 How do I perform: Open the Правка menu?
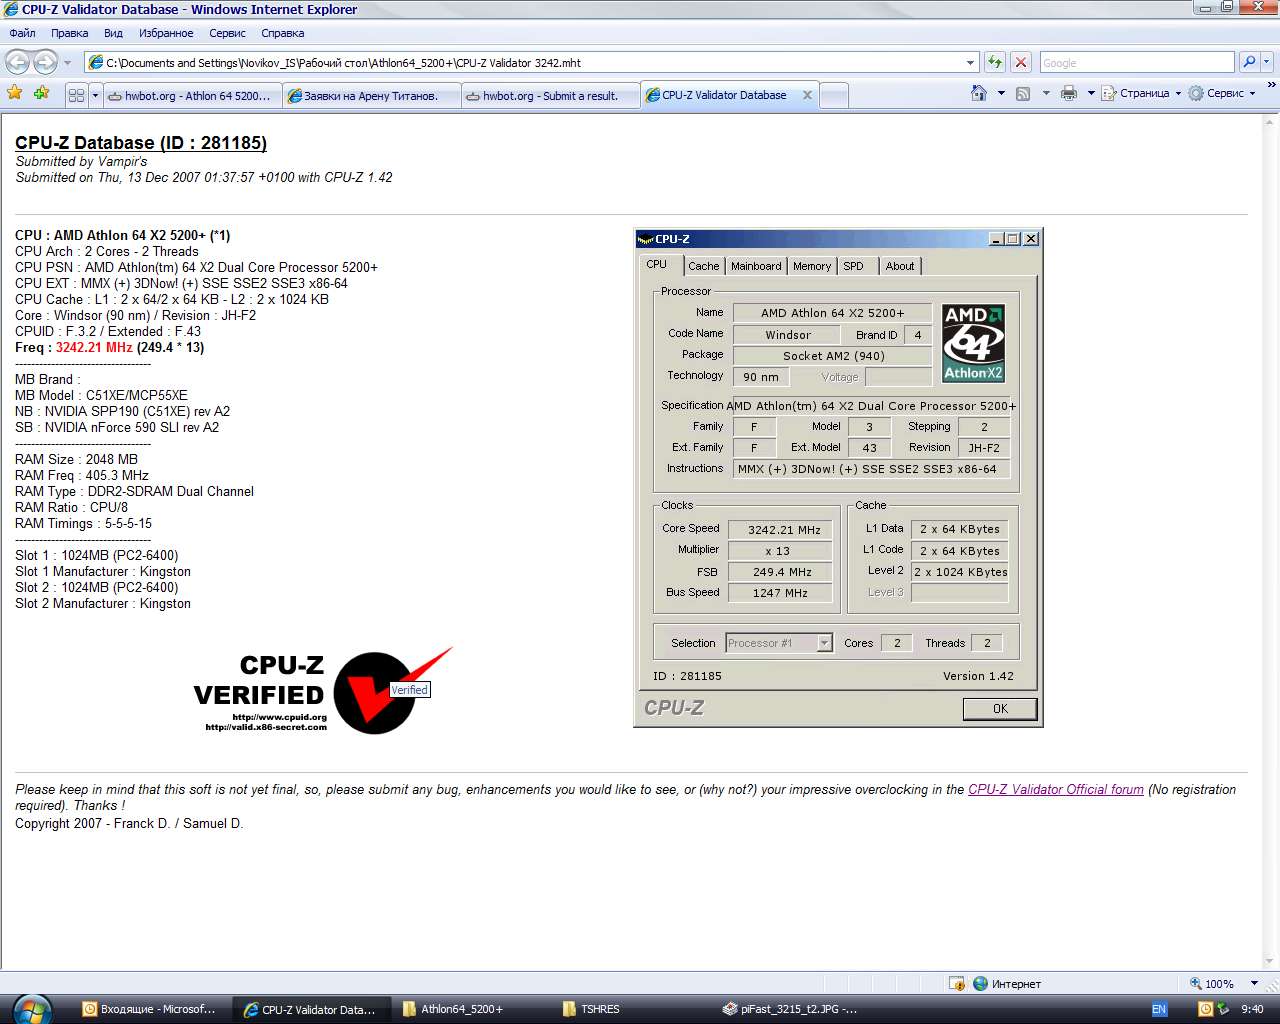tap(69, 33)
